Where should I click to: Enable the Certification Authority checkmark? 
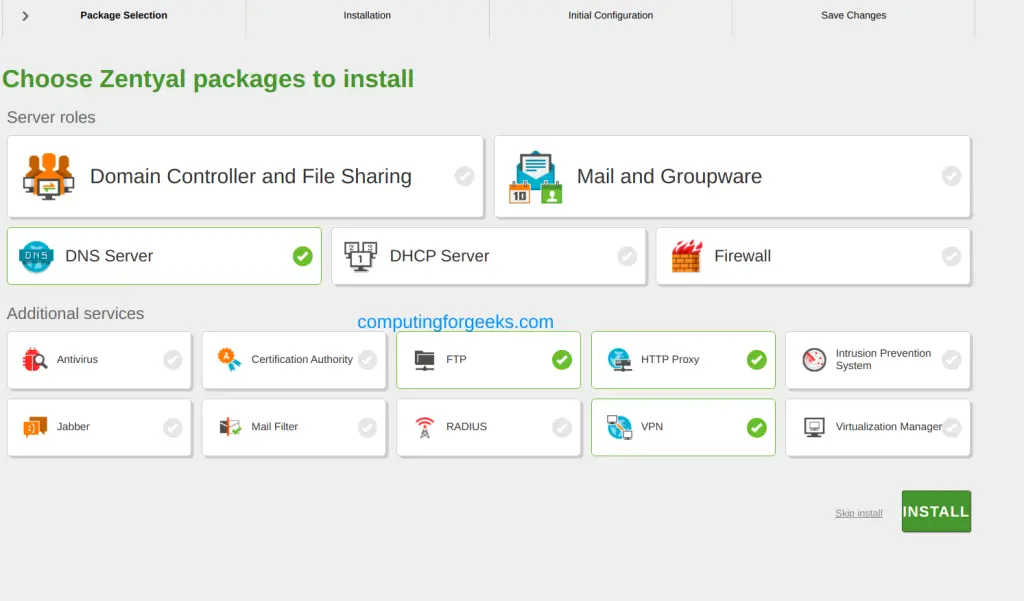368,360
